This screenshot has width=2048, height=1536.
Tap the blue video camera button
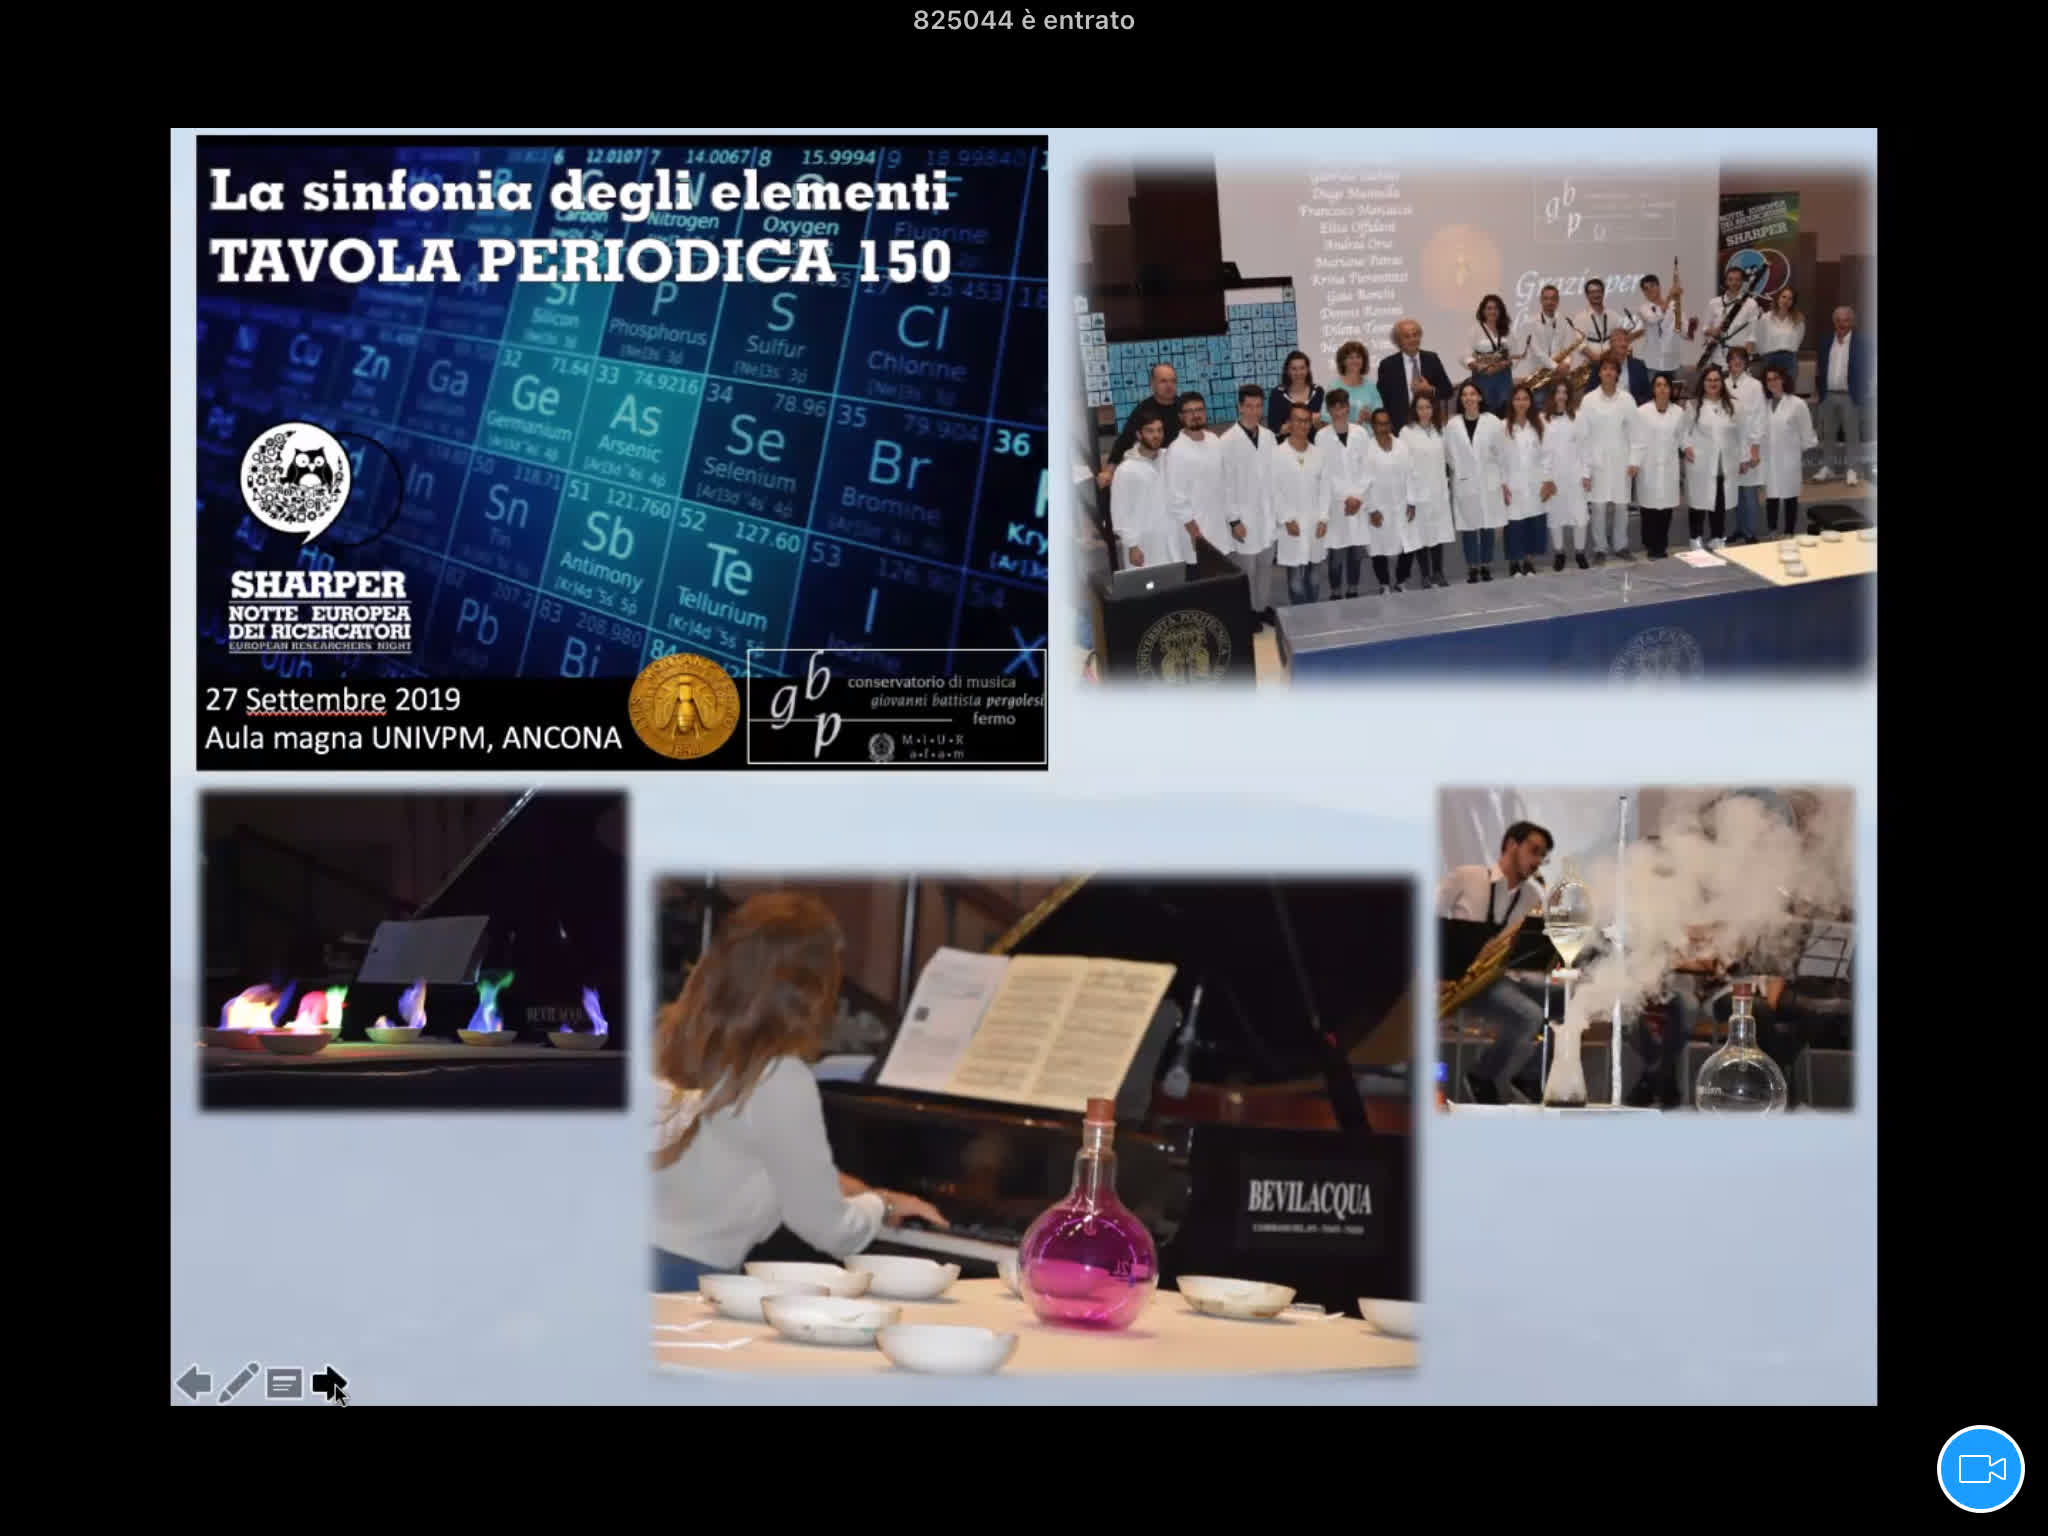tap(1980, 1468)
